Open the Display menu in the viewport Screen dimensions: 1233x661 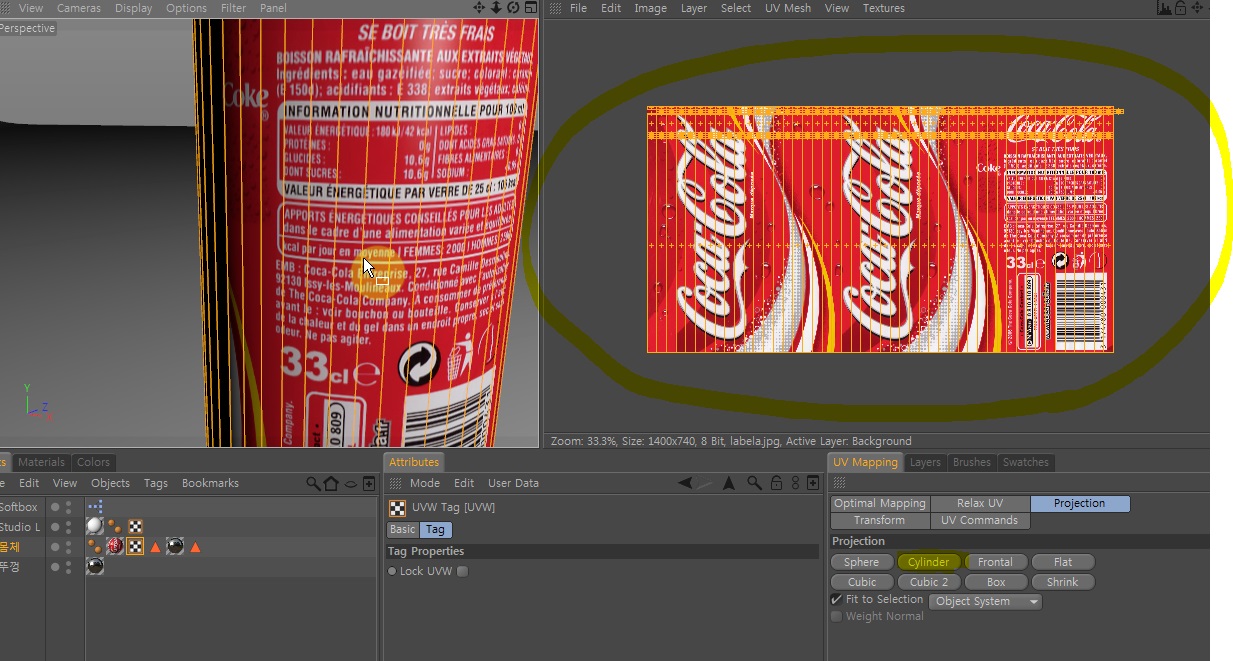pyautogui.click(x=133, y=8)
